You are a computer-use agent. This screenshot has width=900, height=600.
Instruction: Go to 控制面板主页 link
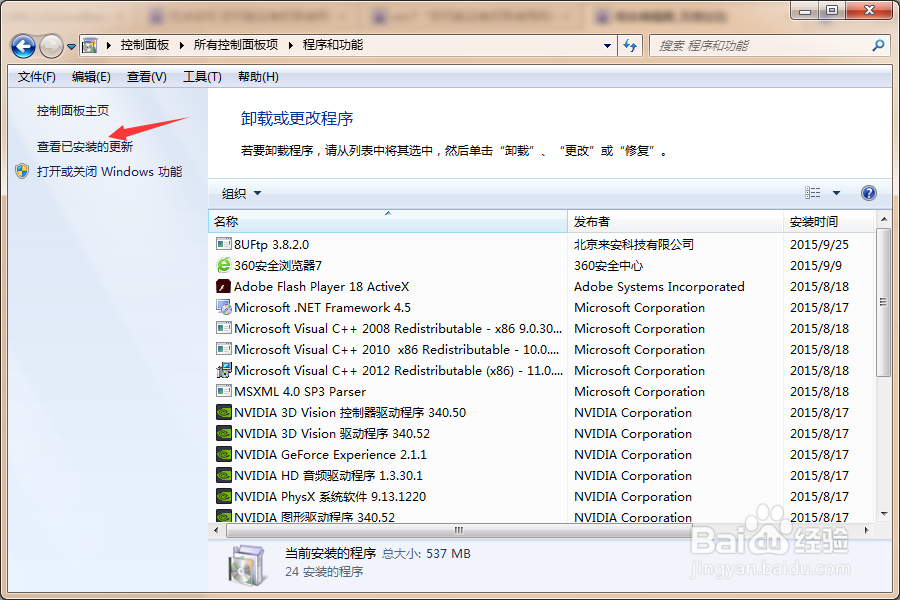pyautogui.click(x=73, y=111)
